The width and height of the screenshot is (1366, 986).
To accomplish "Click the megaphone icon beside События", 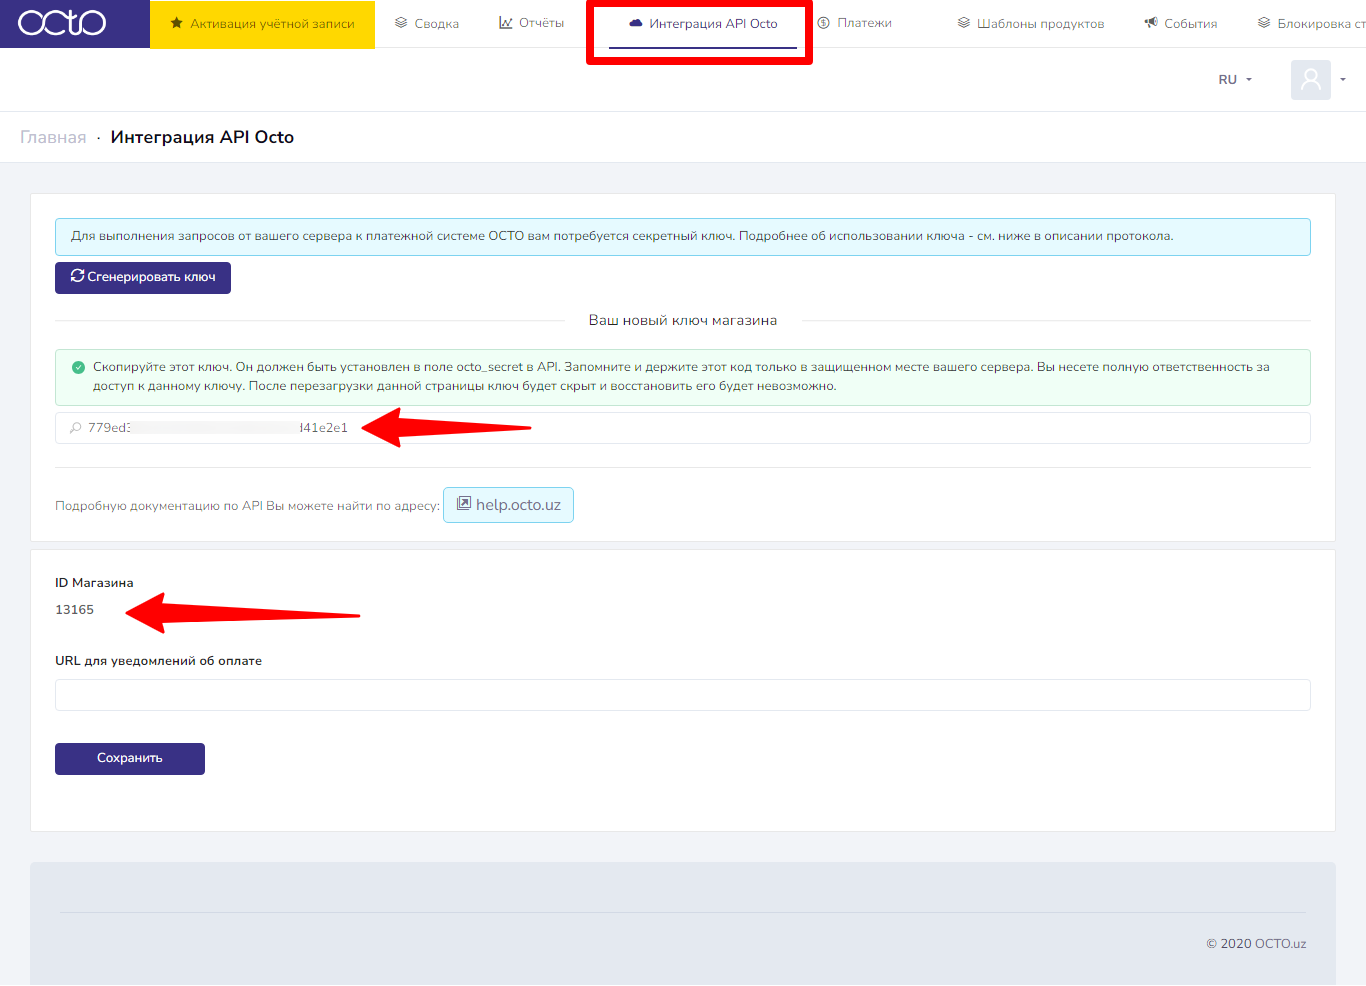I will tap(1151, 23).
